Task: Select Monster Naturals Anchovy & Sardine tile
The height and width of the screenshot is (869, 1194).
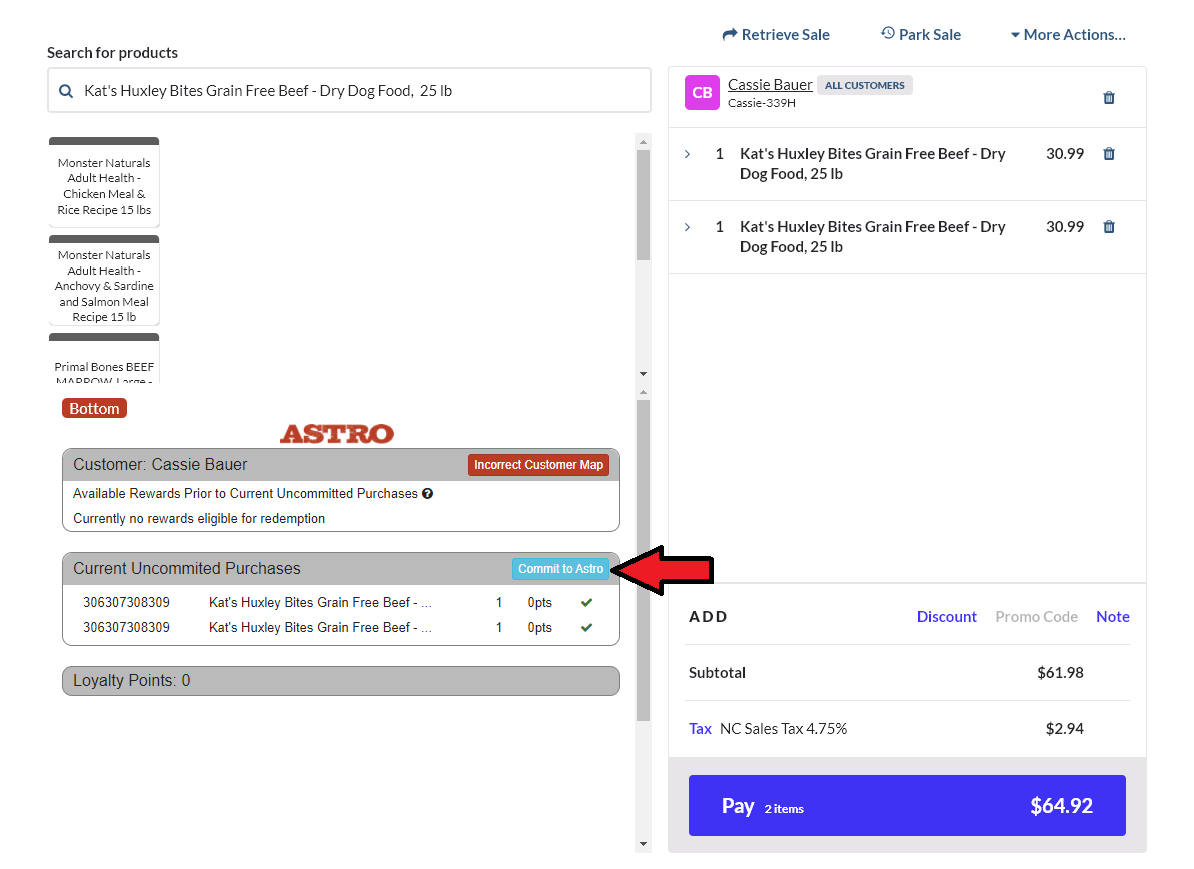Action: [104, 285]
